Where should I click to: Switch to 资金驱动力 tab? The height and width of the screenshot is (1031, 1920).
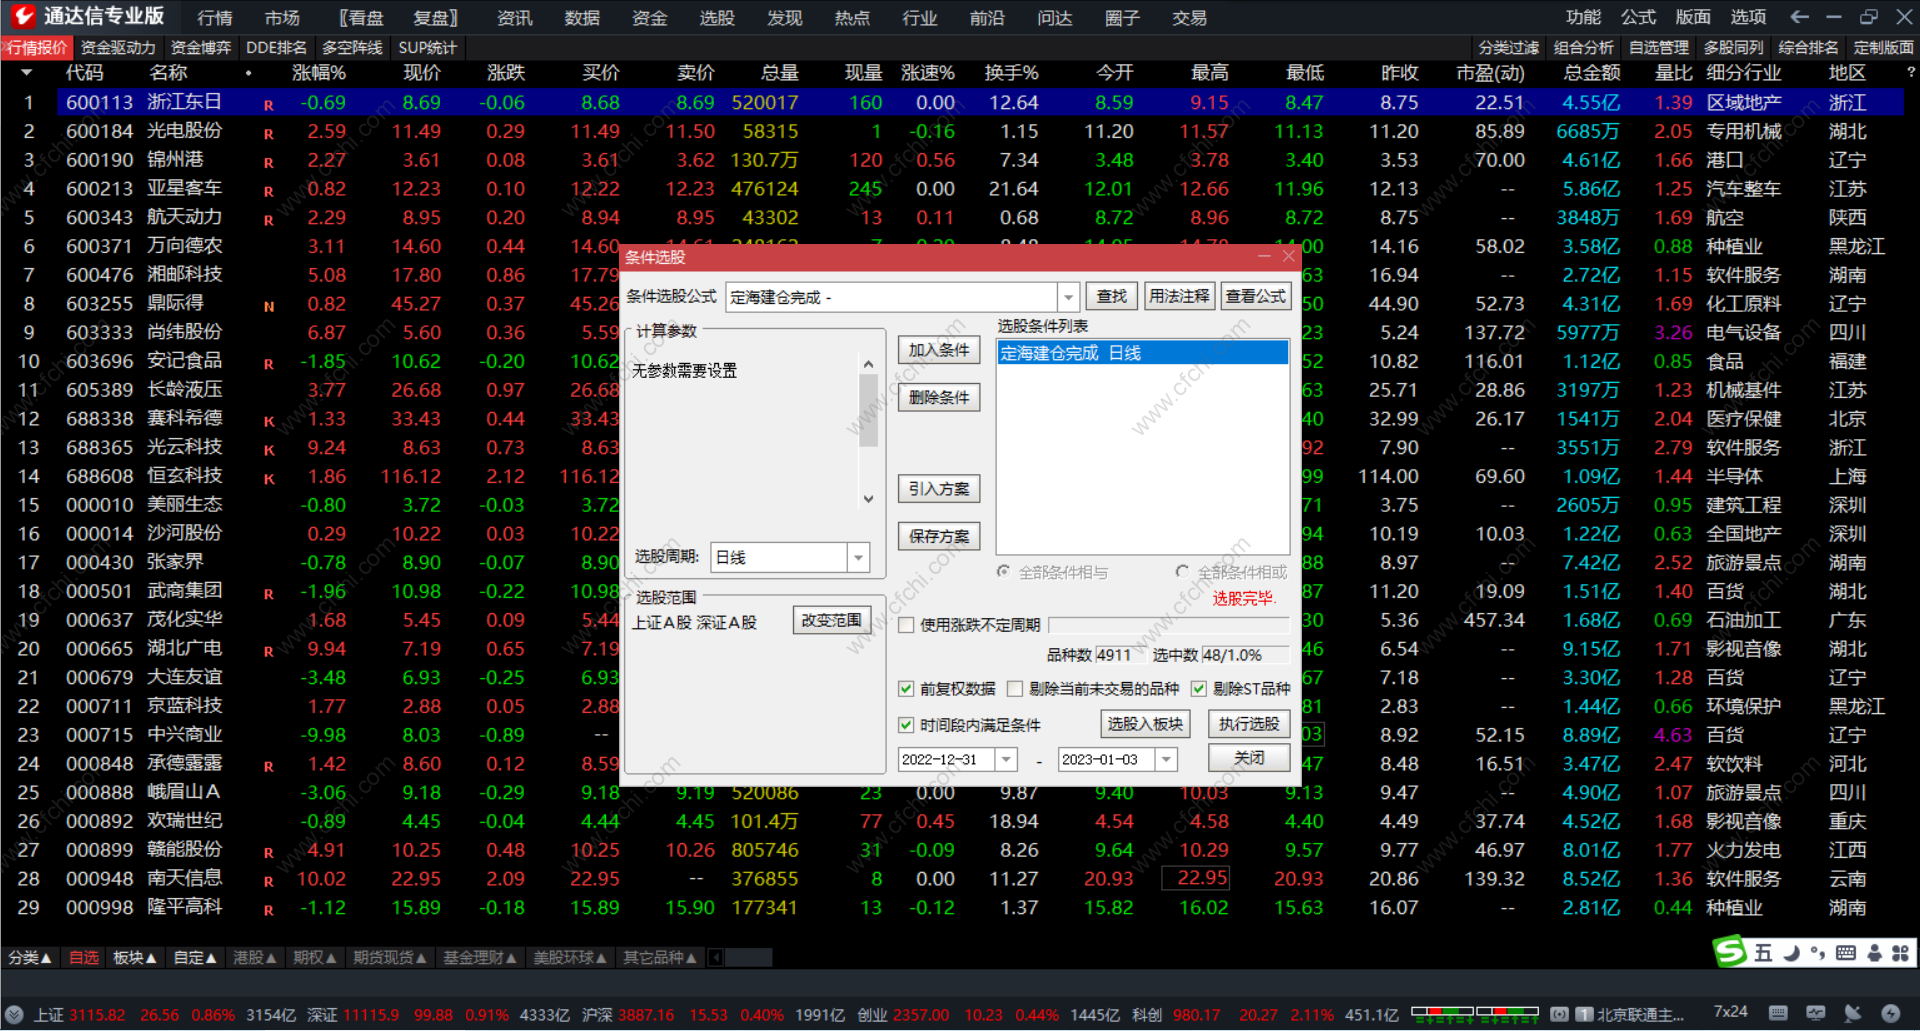pyautogui.click(x=118, y=47)
